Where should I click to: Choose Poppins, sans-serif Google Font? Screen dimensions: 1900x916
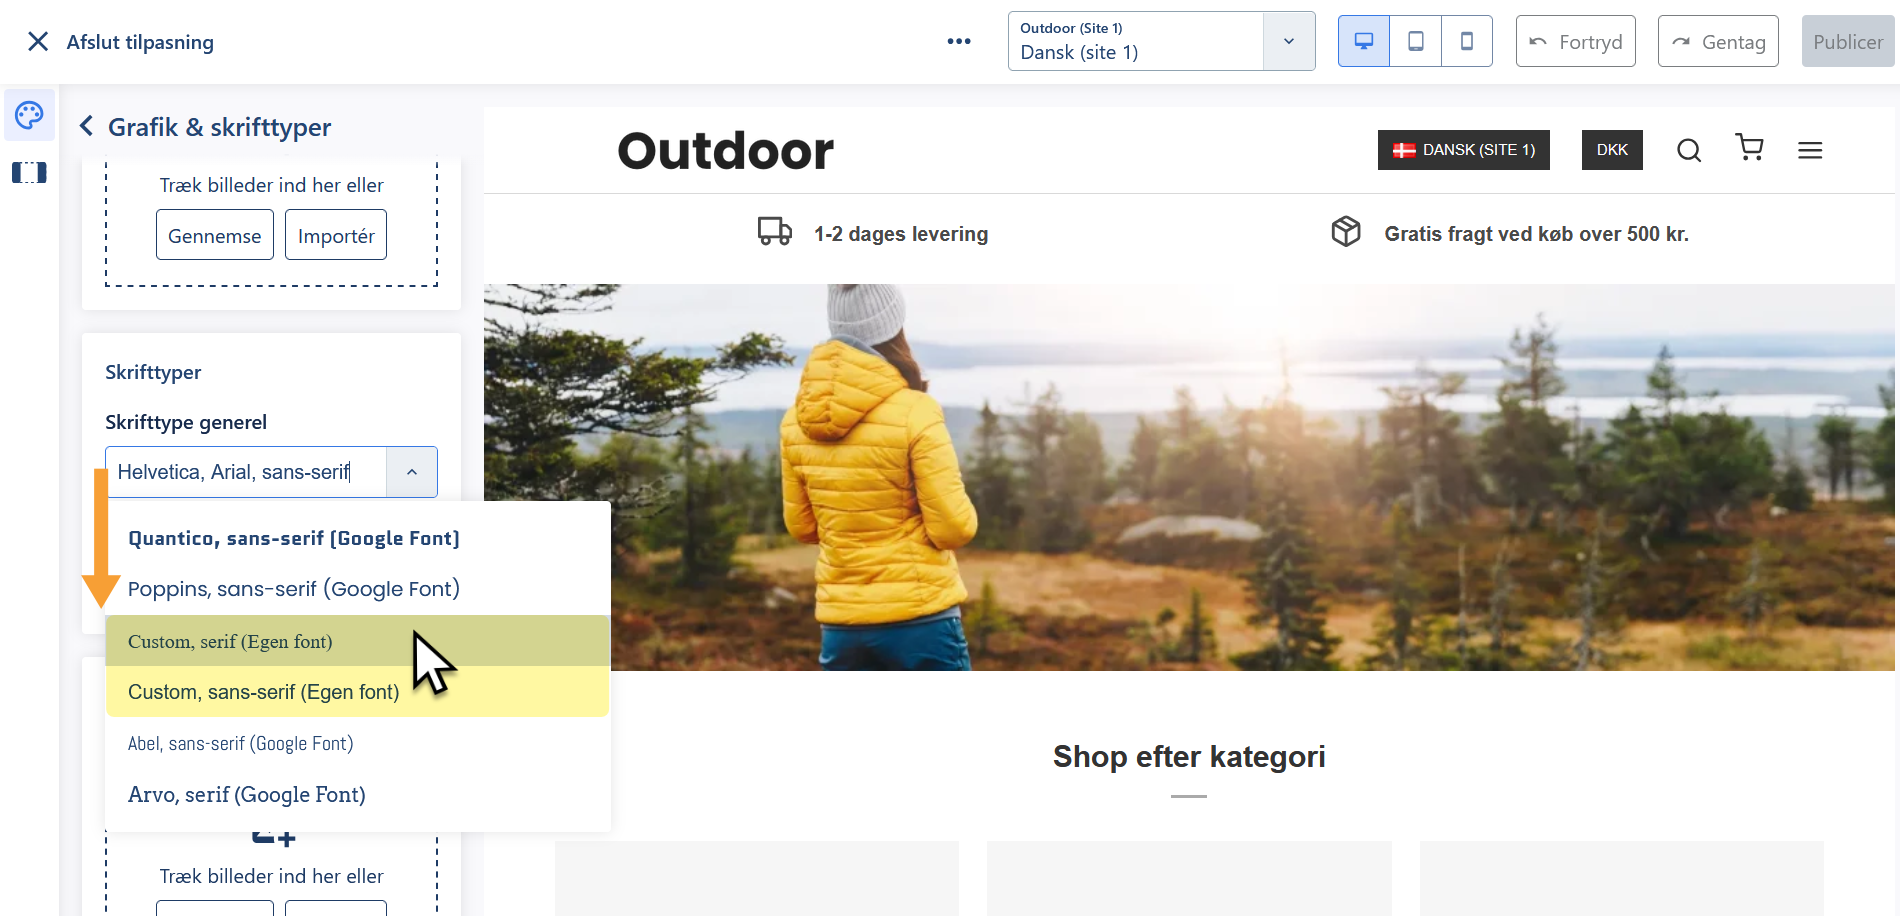coord(293,589)
